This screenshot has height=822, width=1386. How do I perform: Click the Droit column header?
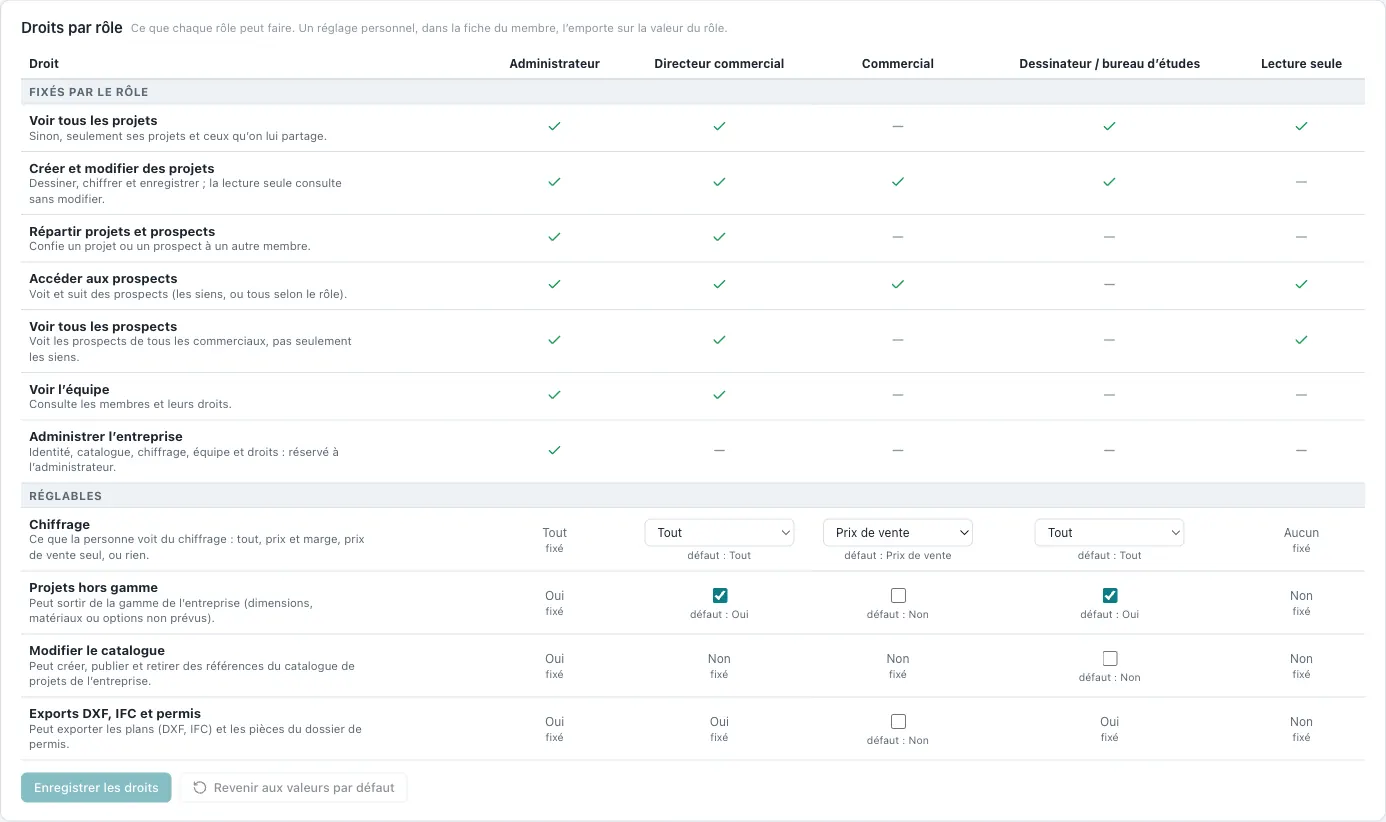44,64
